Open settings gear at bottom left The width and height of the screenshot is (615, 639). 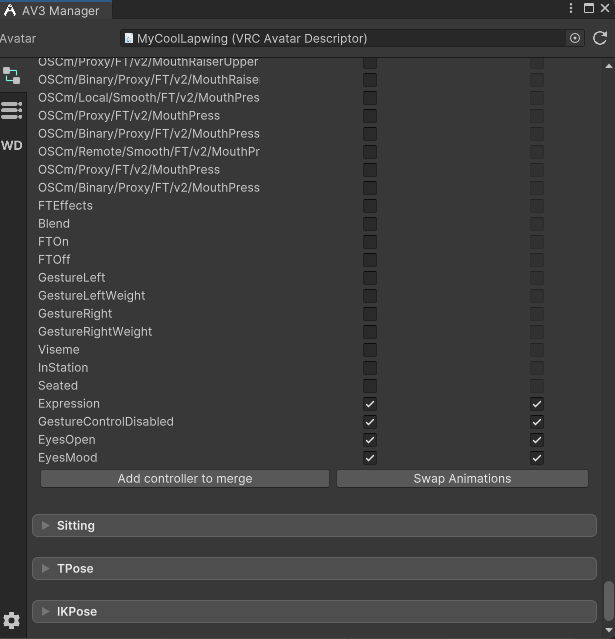[x=12, y=621]
